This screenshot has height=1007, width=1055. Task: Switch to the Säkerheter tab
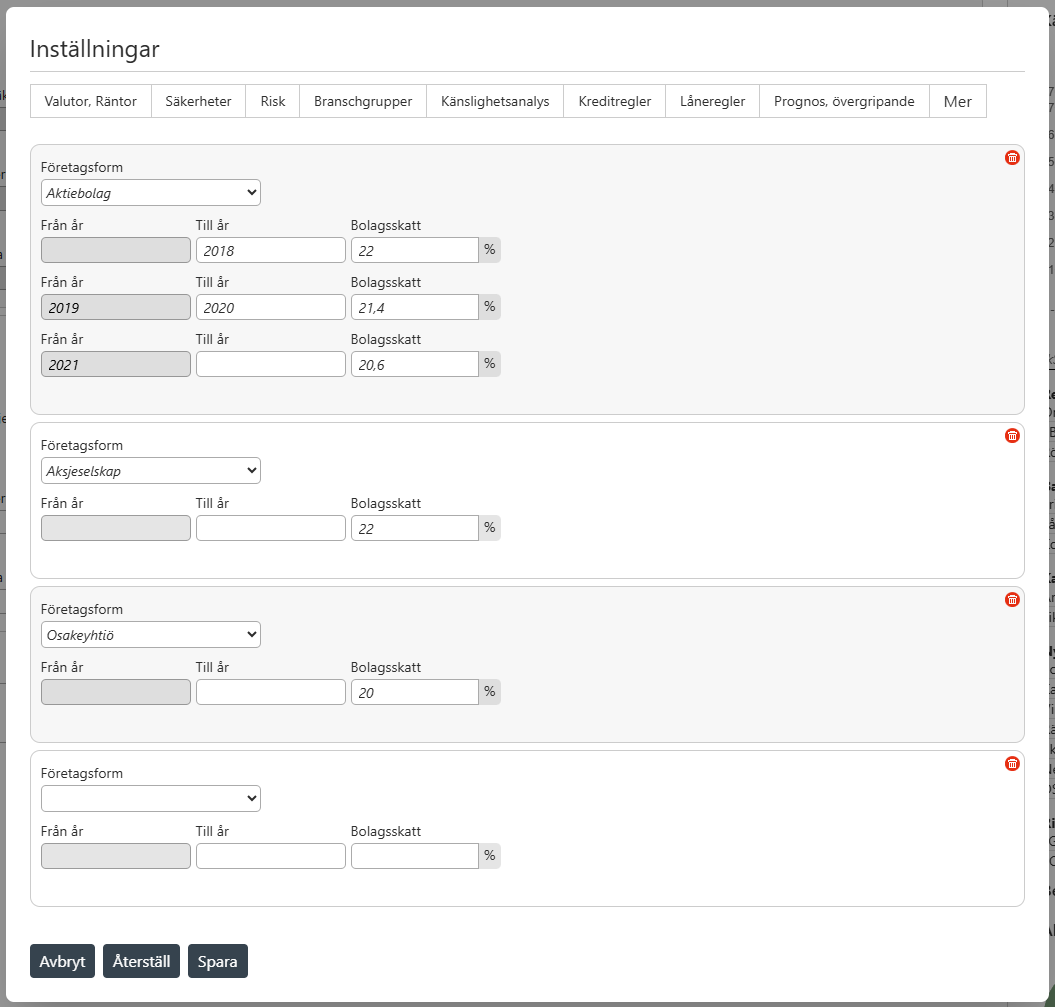pyautogui.click(x=198, y=102)
